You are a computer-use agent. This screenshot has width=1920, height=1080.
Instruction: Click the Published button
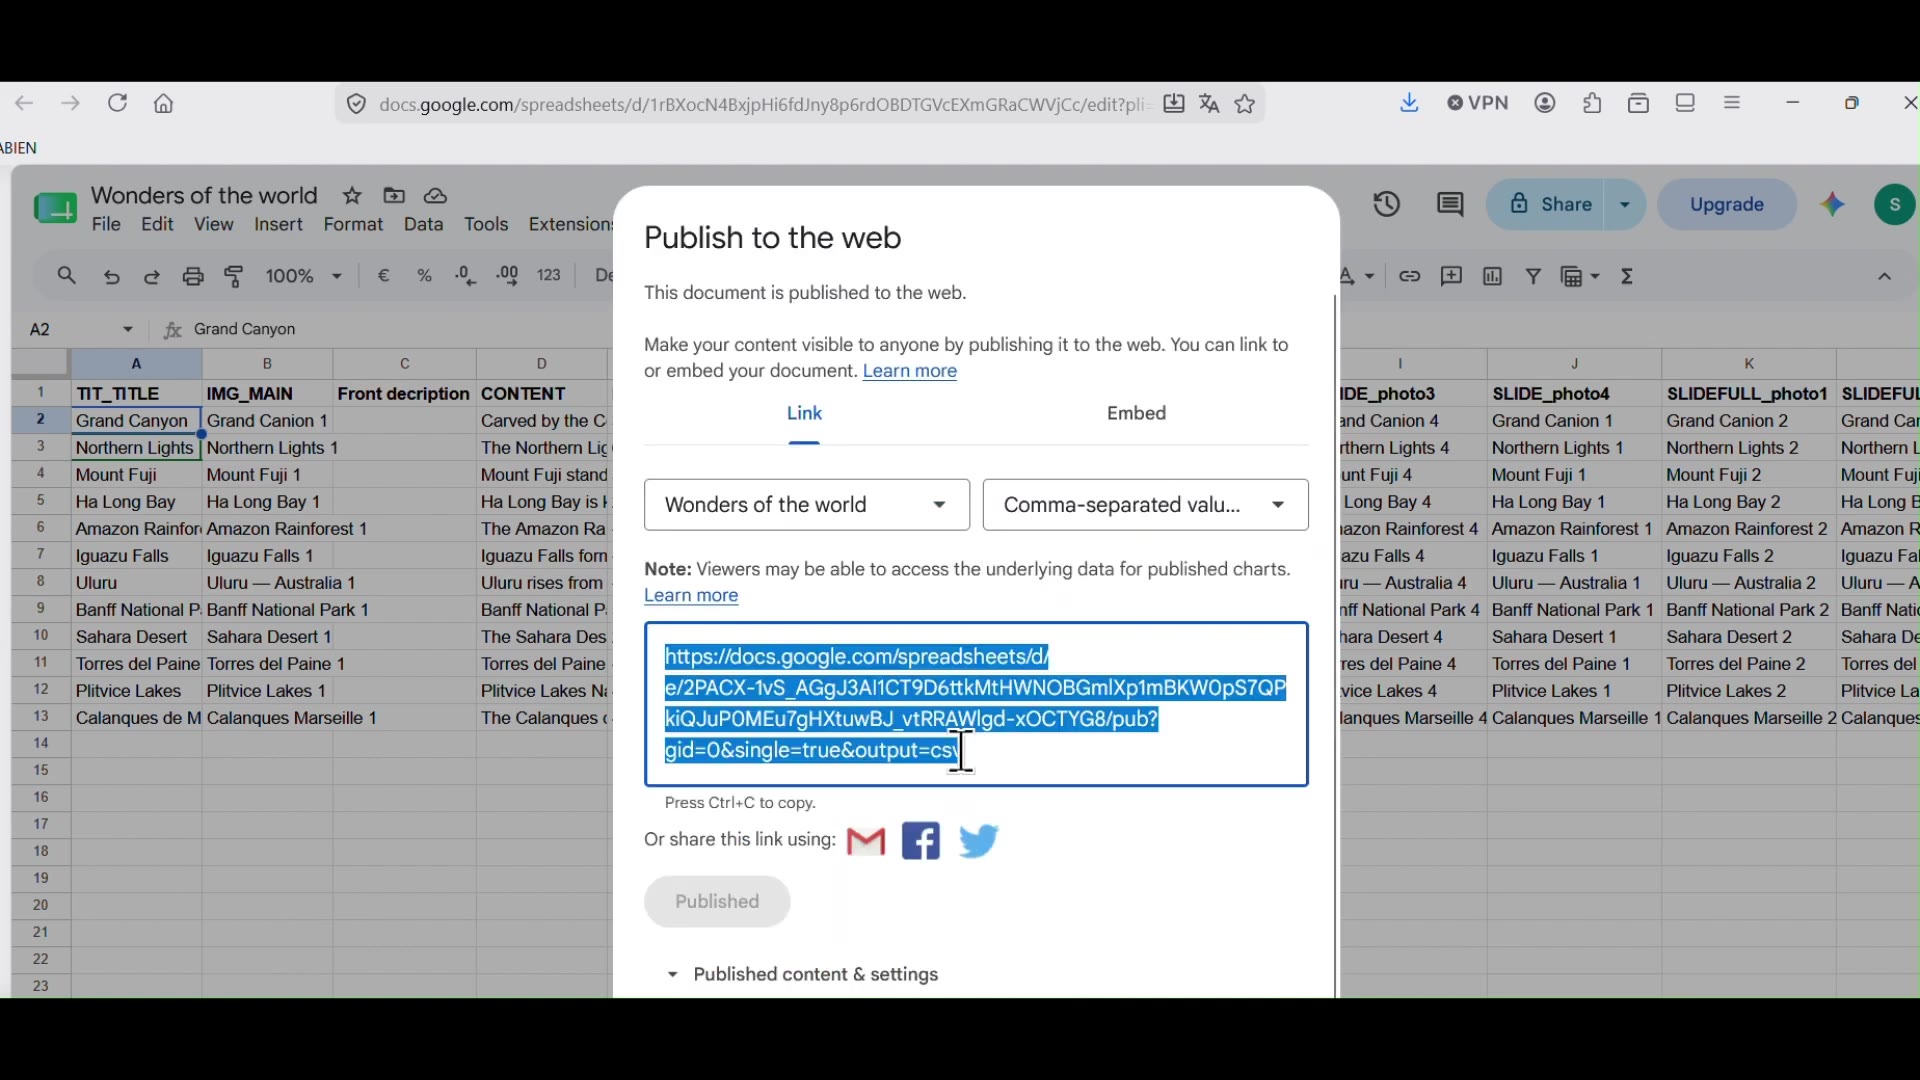click(718, 902)
